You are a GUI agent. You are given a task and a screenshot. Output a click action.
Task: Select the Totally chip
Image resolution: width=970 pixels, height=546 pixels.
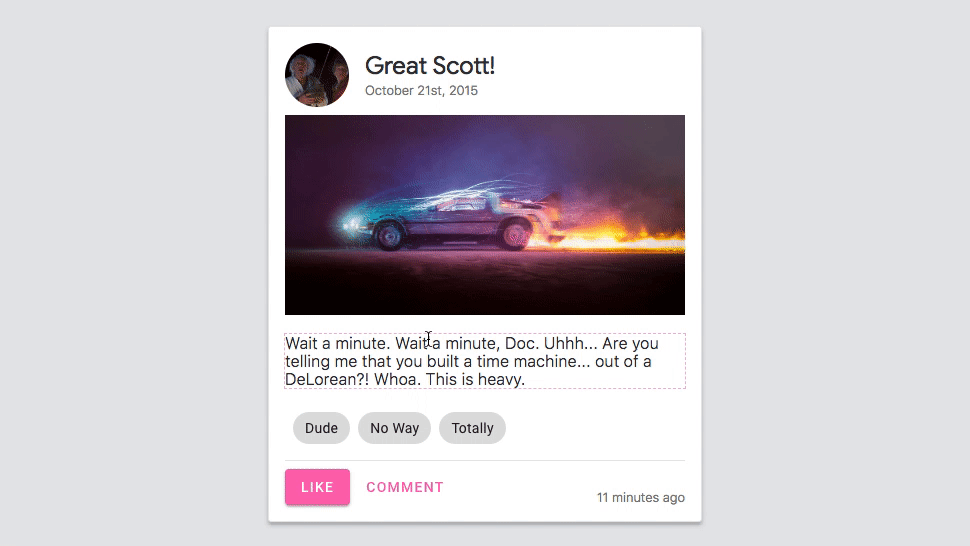[x=472, y=428]
